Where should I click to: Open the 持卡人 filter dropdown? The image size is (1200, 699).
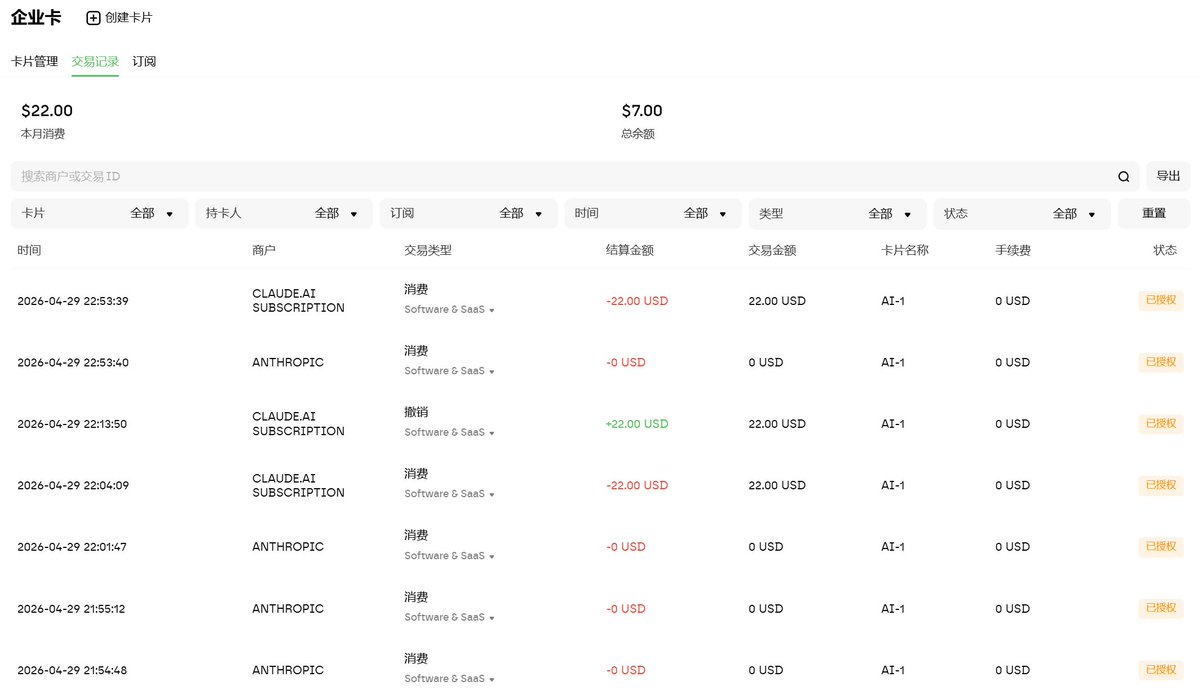284,214
